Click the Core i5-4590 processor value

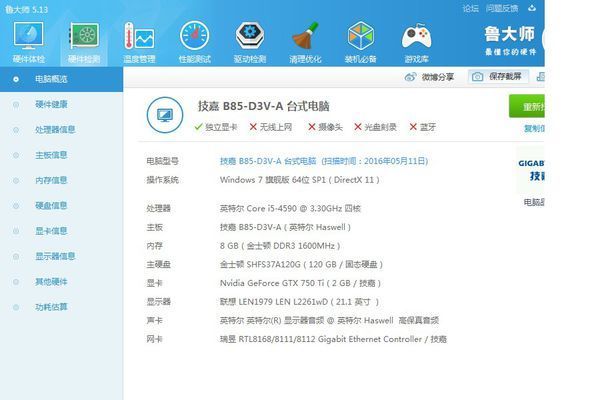click(290, 208)
